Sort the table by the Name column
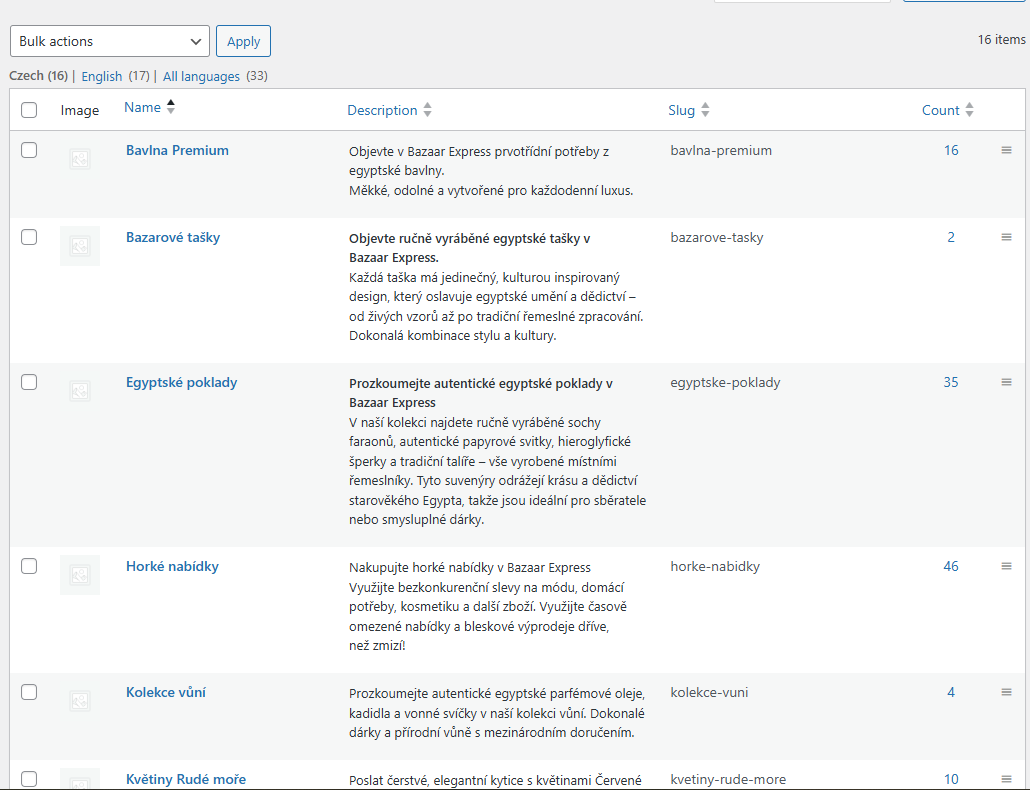This screenshot has width=1030, height=790. pos(142,108)
